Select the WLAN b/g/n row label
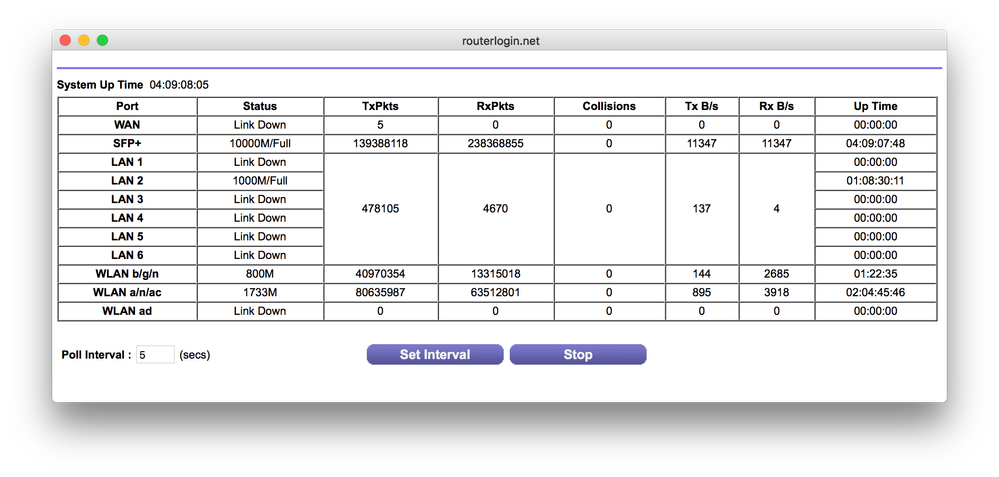This screenshot has height=477, width=999. point(127,274)
